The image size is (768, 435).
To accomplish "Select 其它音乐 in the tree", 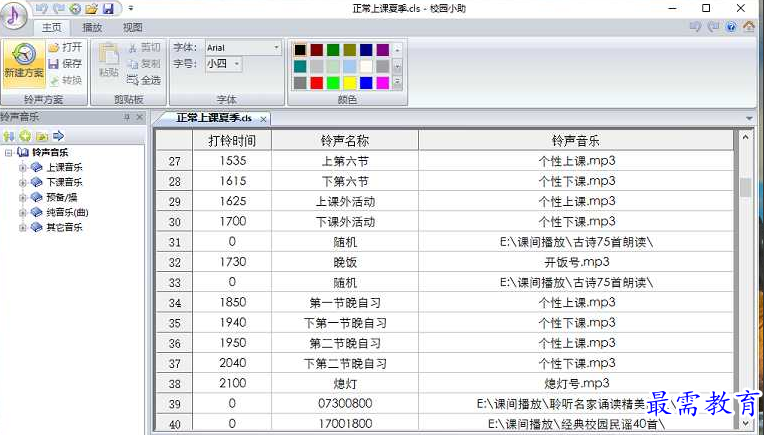I will point(64,227).
